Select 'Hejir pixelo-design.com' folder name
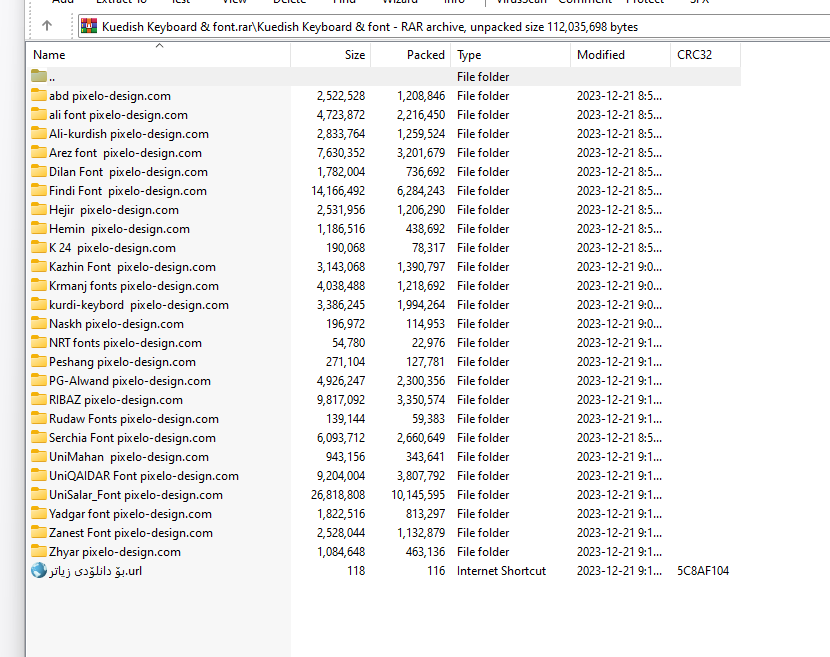This screenshot has height=657, width=830. click(114, 210)
